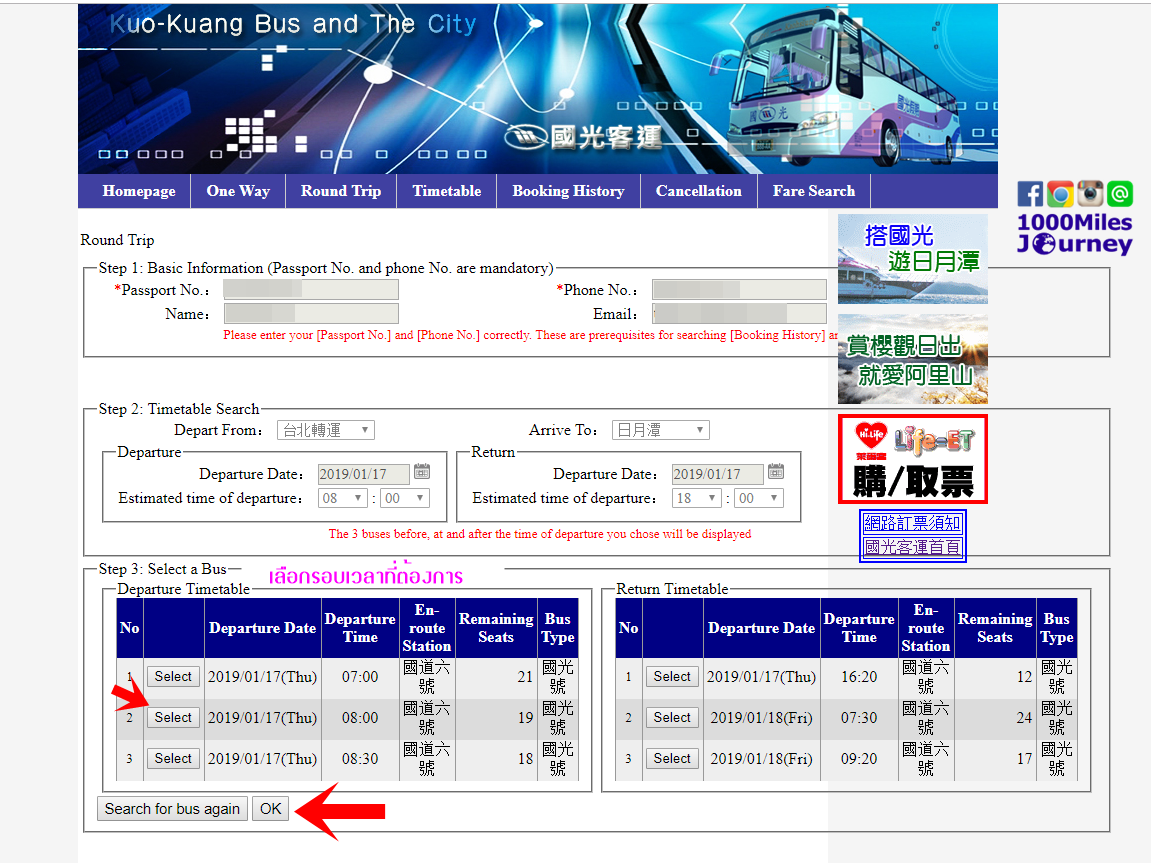Open Booking History menu item
This screenshot has height=863, width=1151.
click(x=568, y=191)
